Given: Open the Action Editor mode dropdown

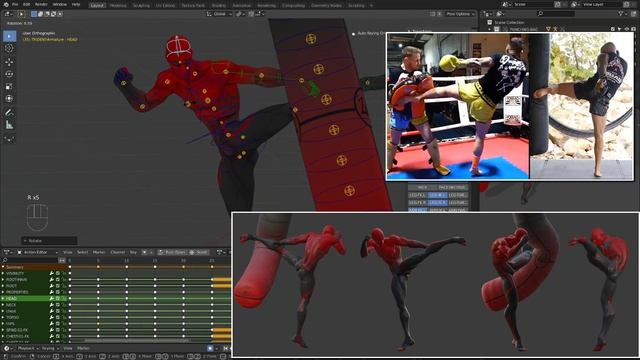Looking at the screenshot, I should click(37, 252).
